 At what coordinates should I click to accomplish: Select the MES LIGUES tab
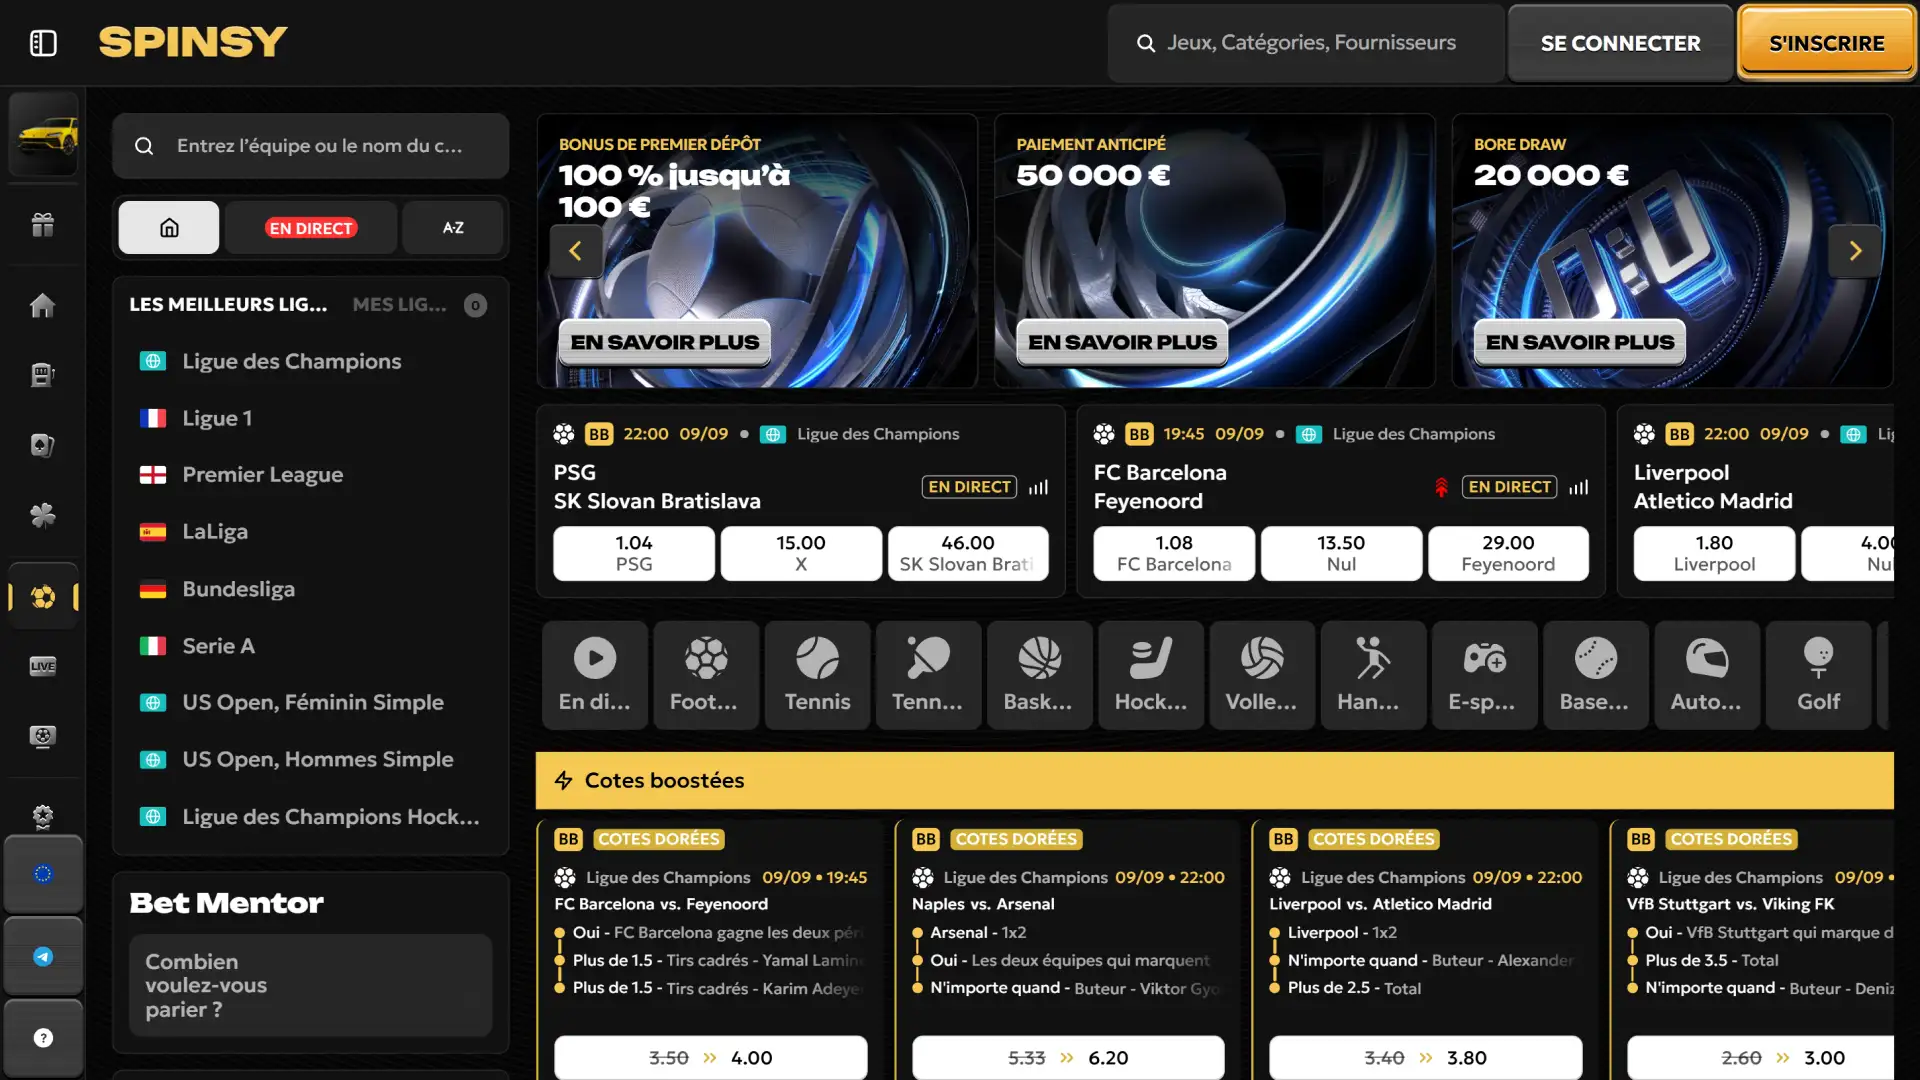click(399, 305)
